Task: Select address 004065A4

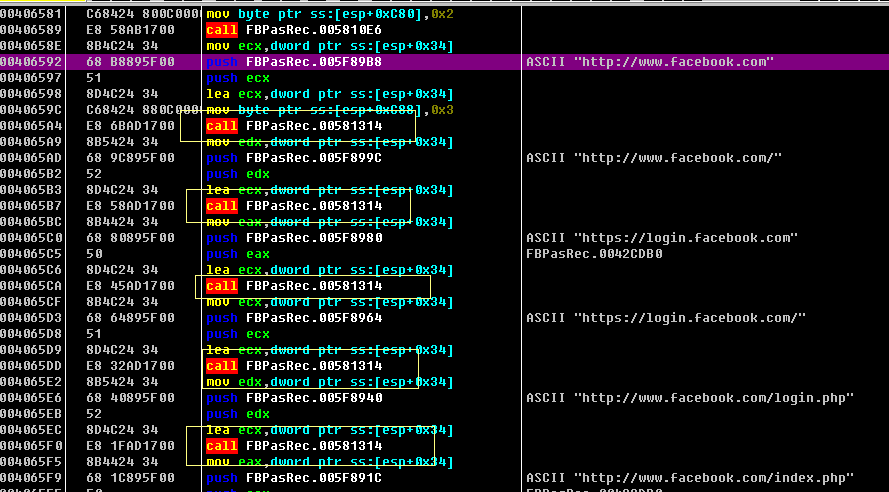Action: click(31, 125)
